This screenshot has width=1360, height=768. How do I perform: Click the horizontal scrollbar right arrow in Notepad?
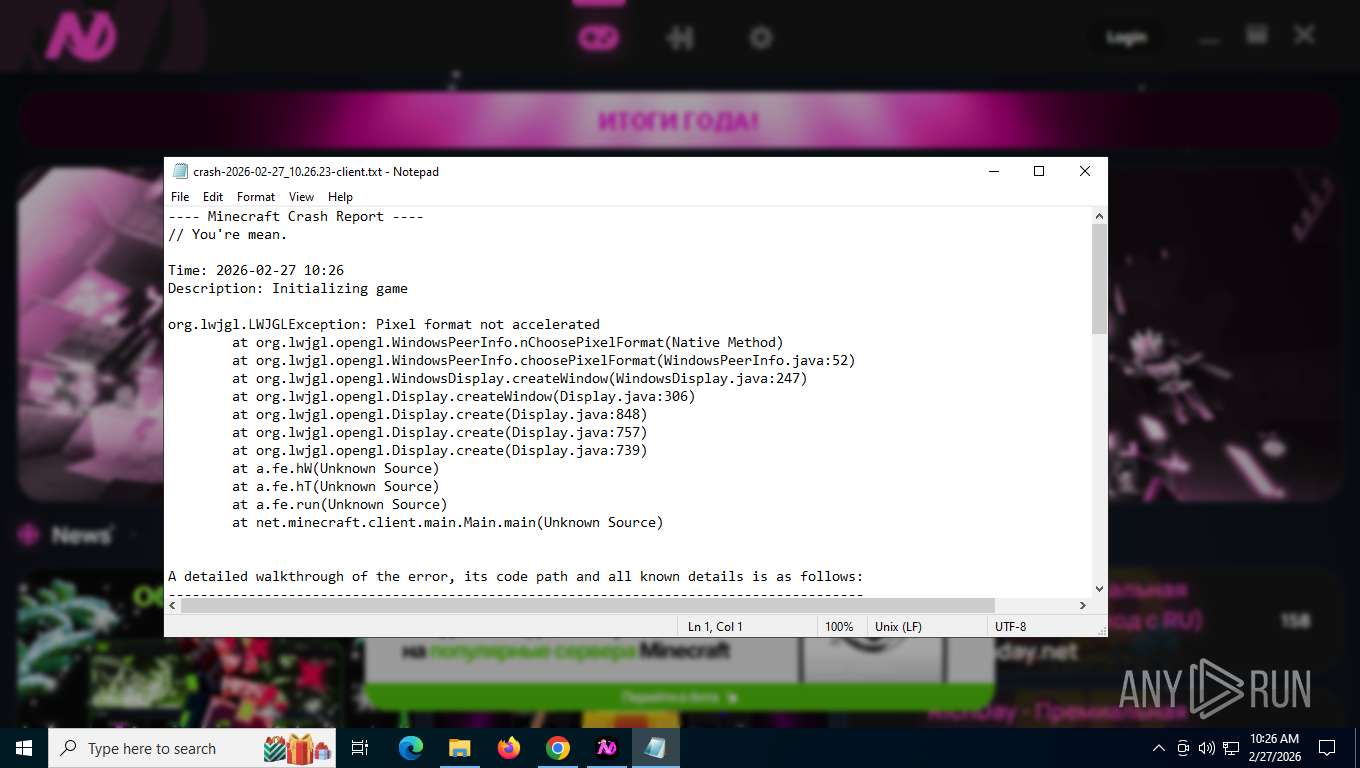pyautogui.click(x=1082, y=605)
